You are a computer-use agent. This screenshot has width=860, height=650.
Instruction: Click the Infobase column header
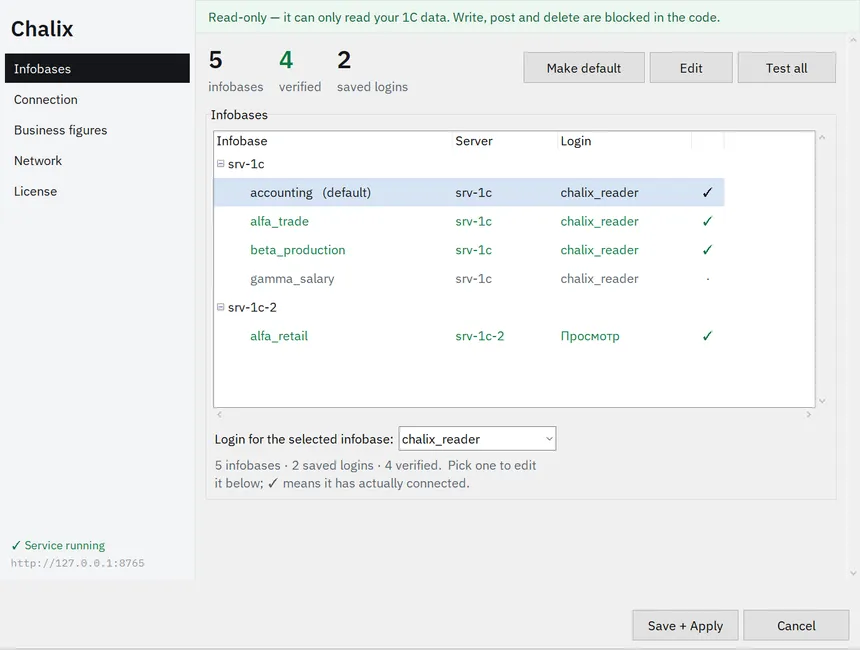point(333,141)
